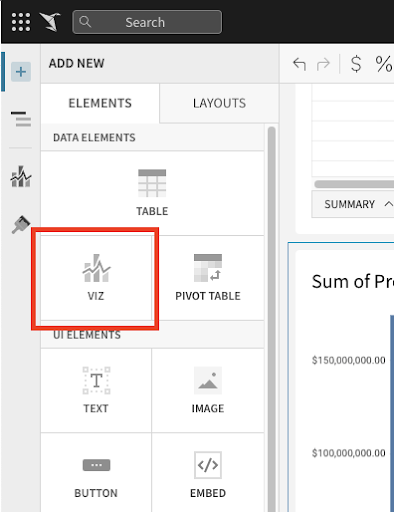Click the $150,000,000.00 axis label
This screenshot has height=512, width=394.
coord(349,360)
